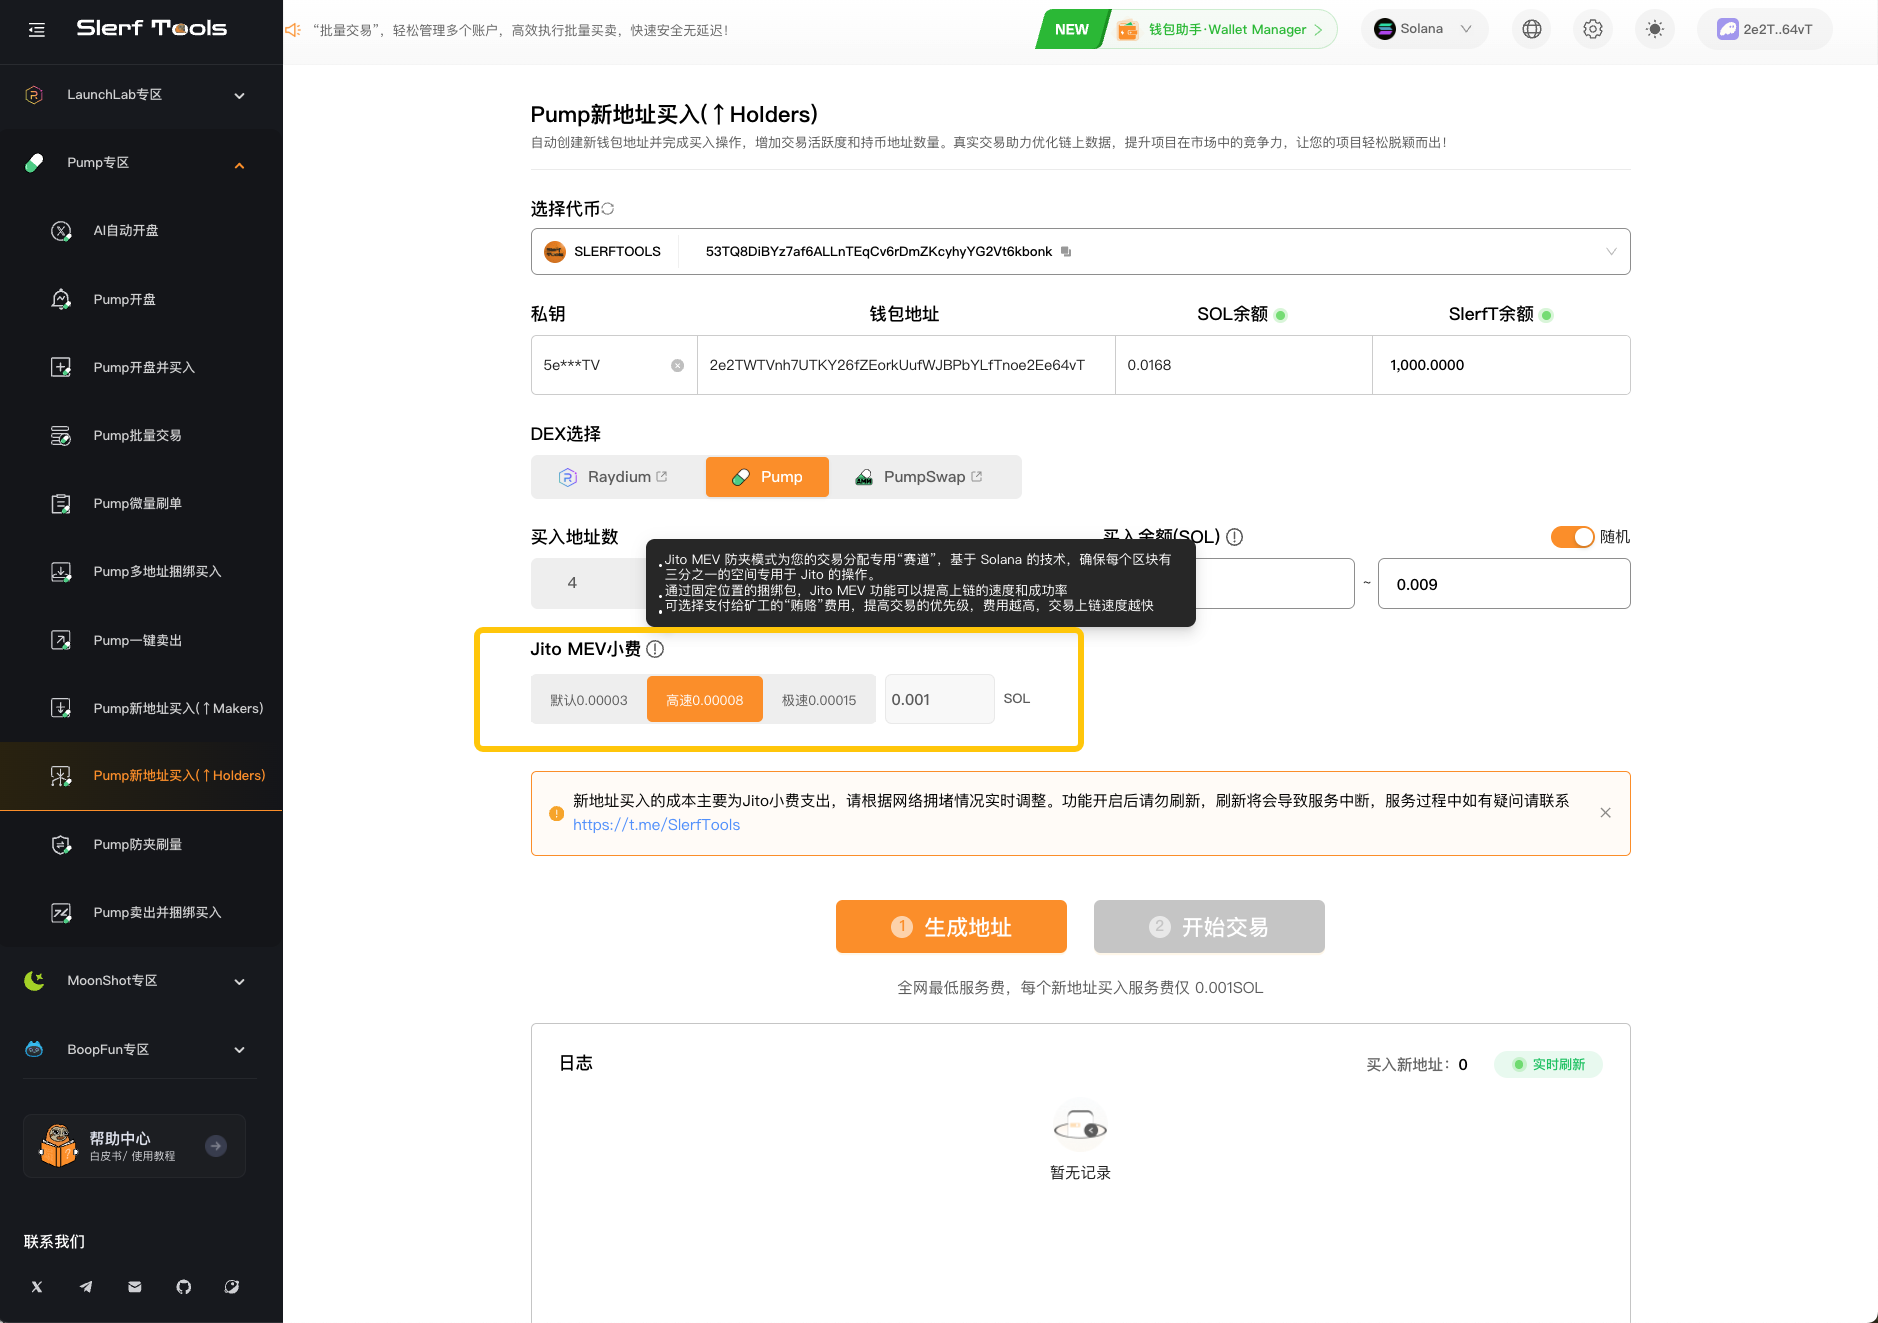Open the 帮助中心 help center card
Screen dimensions: 1878x1323
click(134, 1146)
